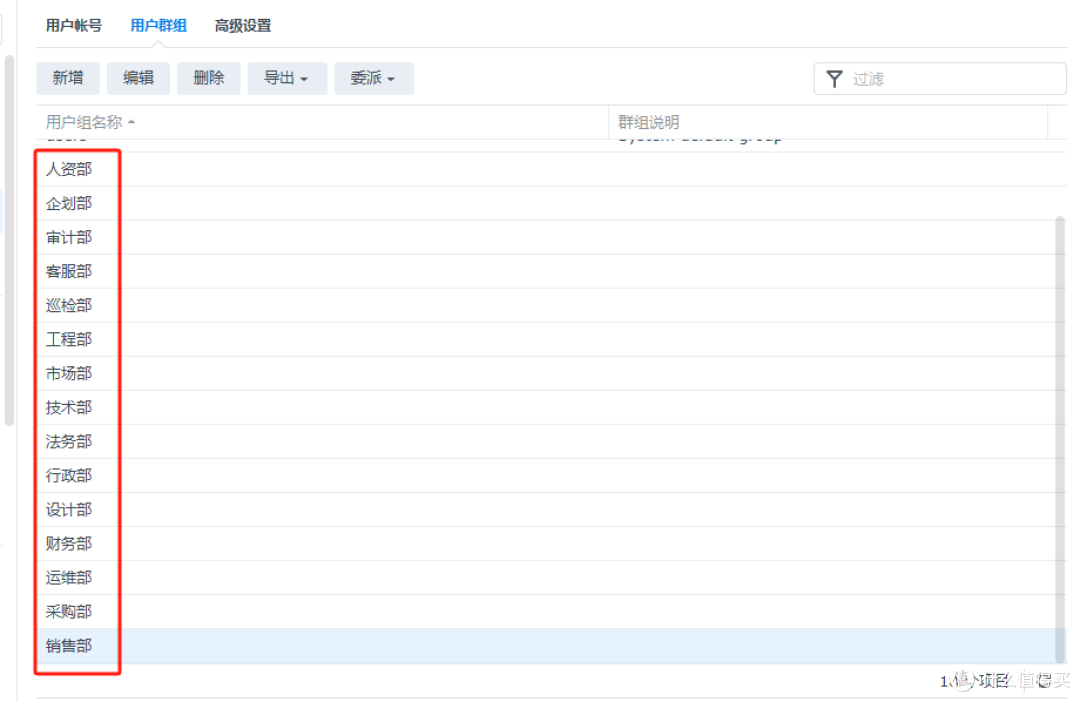Click the left panel vertical scrollbar
This screenshot has height=702, width=1080.
(9, 241)
